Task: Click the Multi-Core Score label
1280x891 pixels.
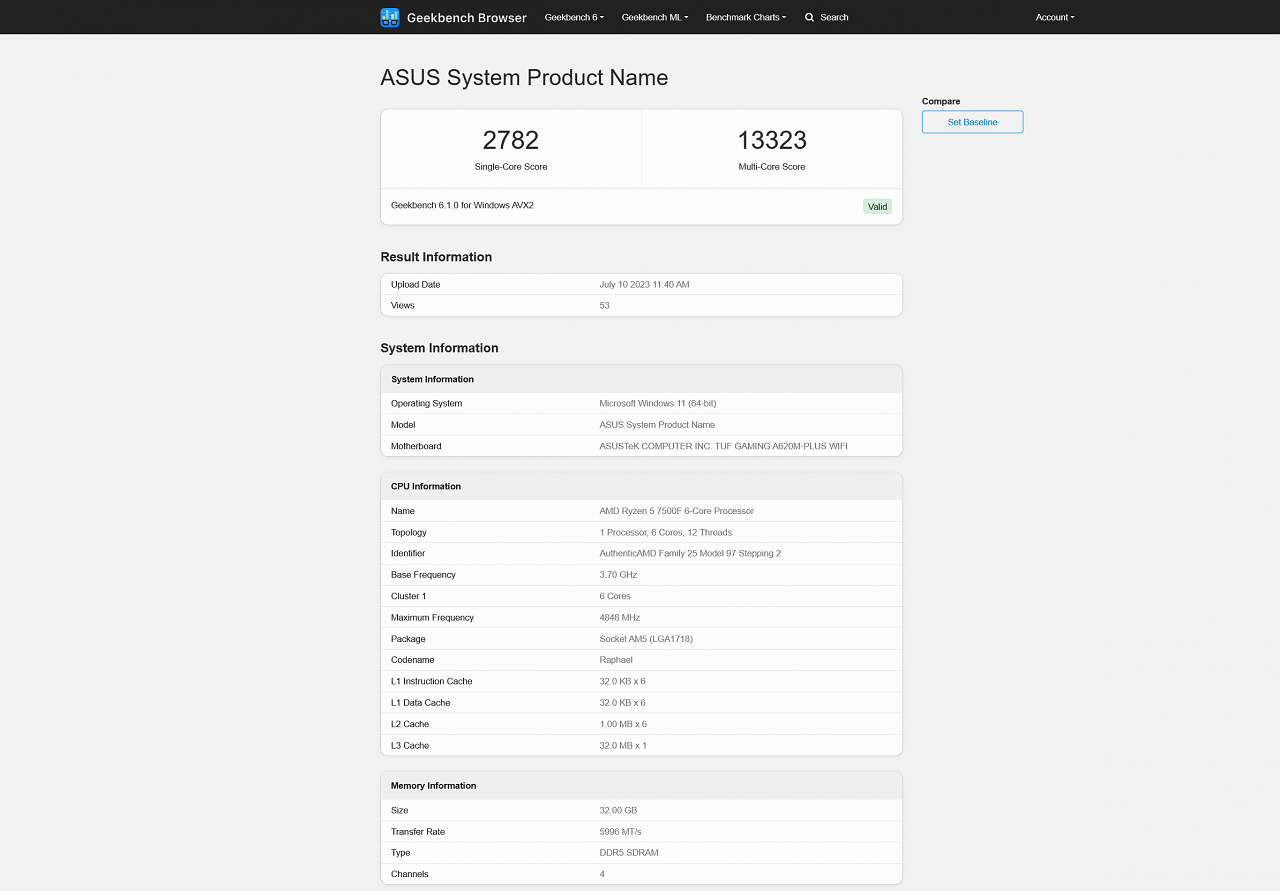Action: (772, 167)
